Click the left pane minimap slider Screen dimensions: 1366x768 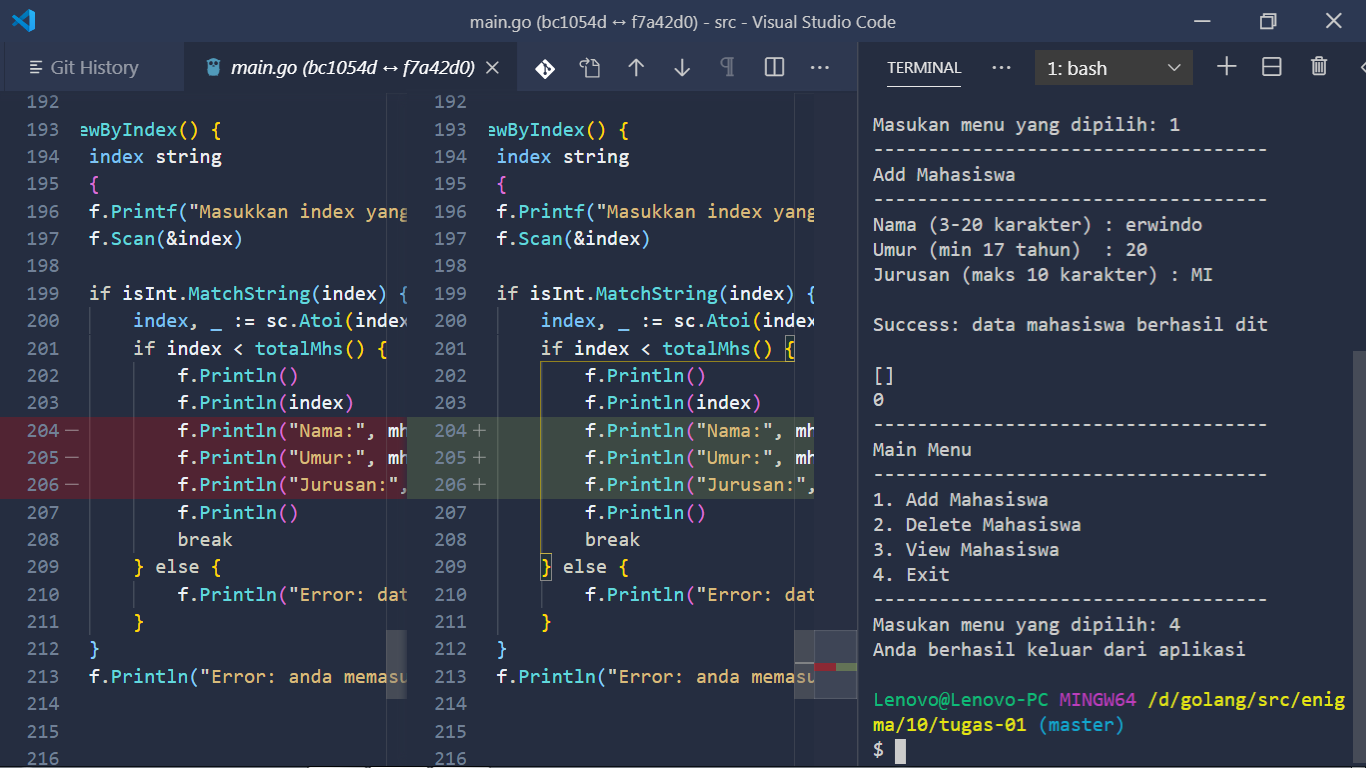(397, 664)
